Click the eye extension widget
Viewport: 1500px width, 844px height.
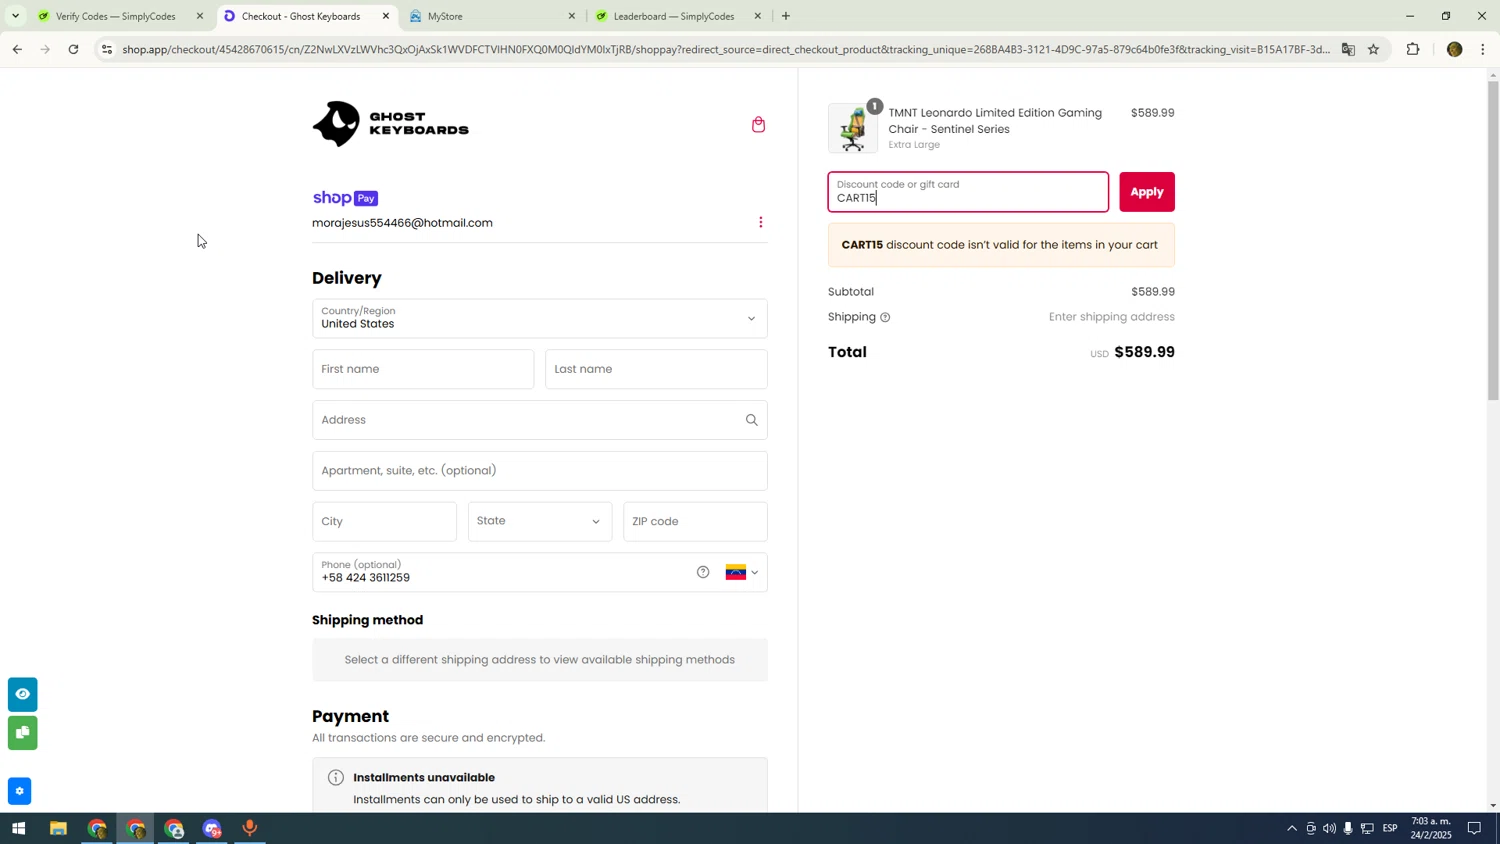click(x=22, y=694)
